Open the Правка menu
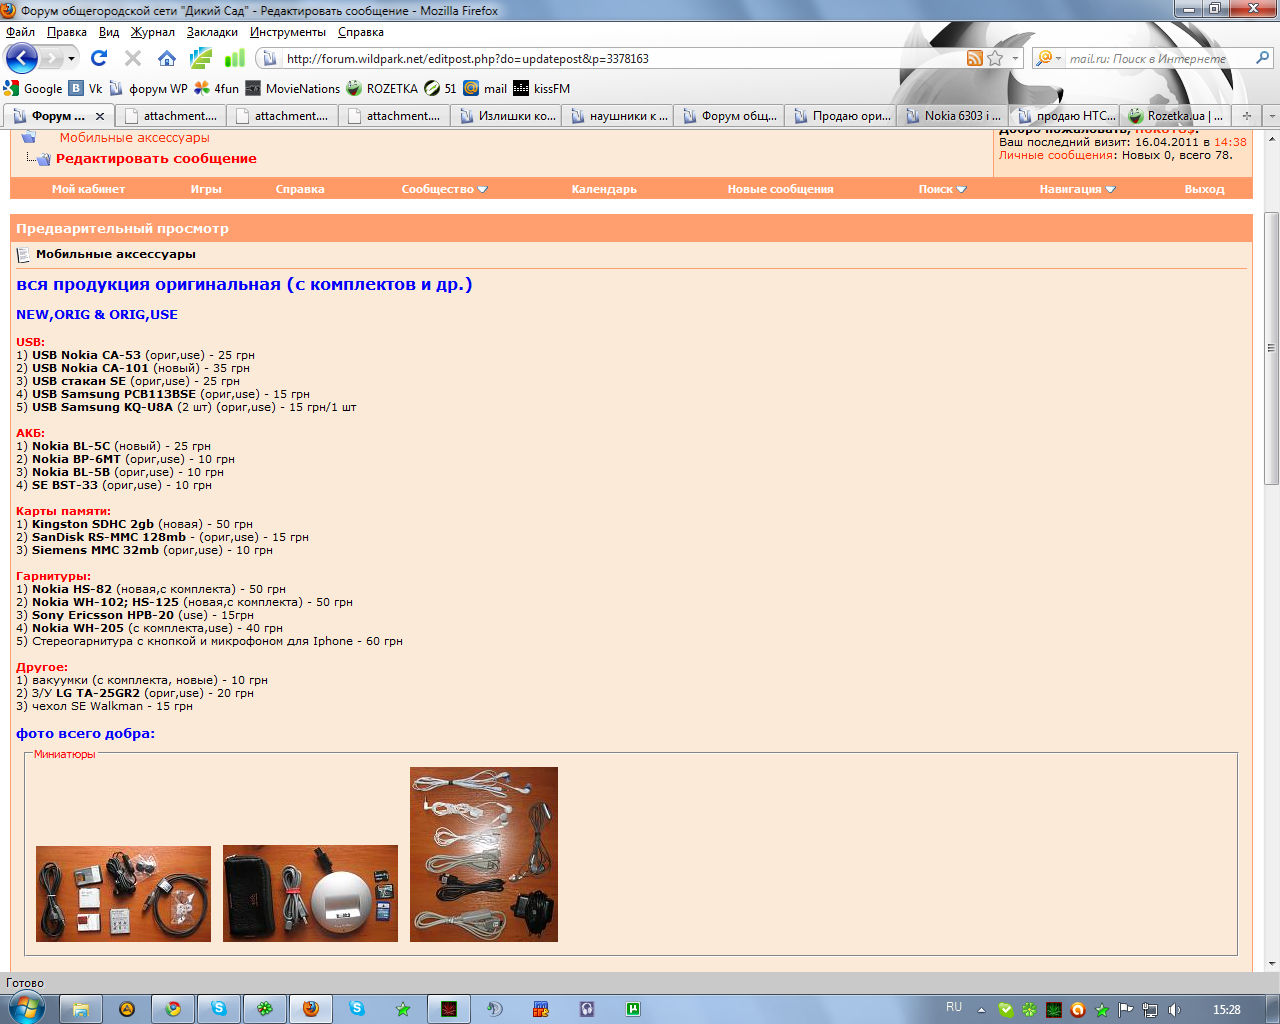Viewport: 1280px width, 1024px height. coord(67,32)
